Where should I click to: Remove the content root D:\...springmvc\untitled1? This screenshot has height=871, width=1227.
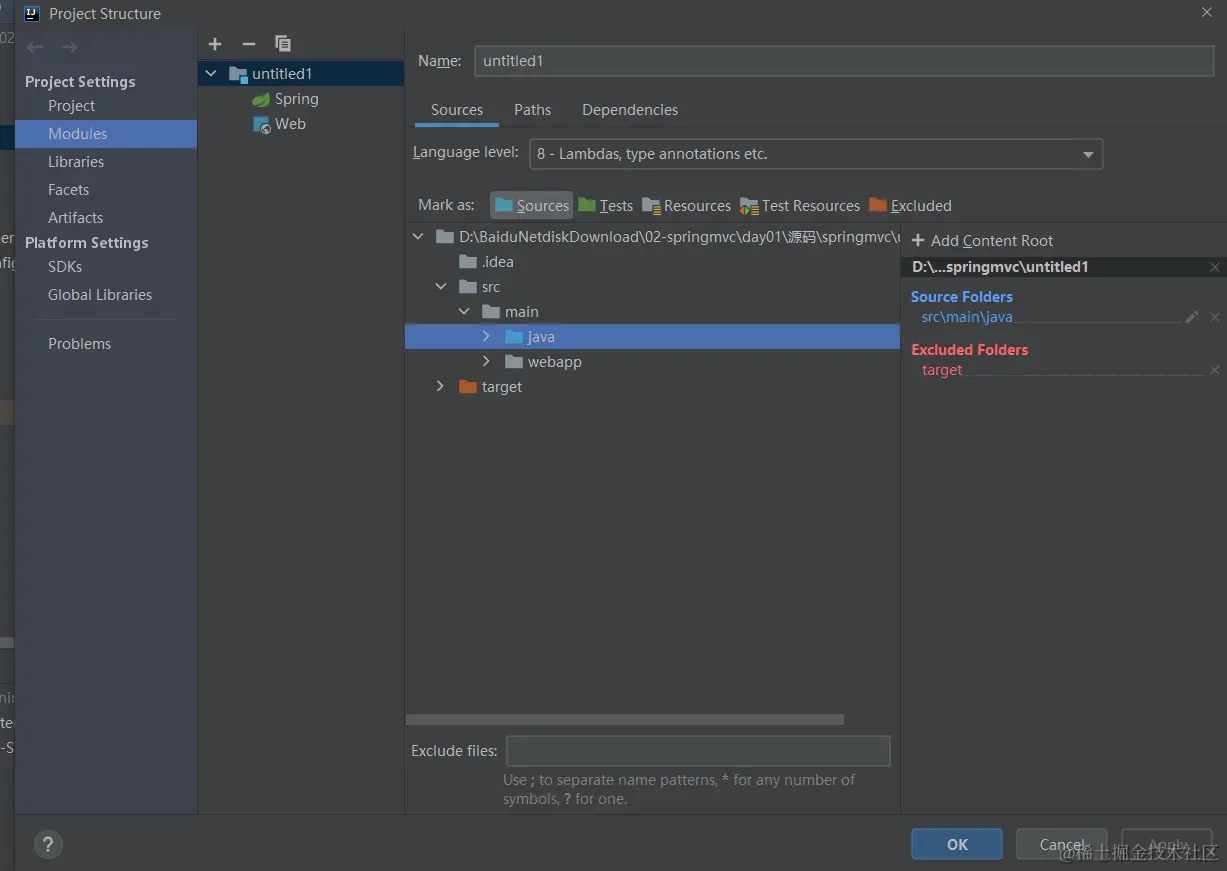[x=1215, y=267]
